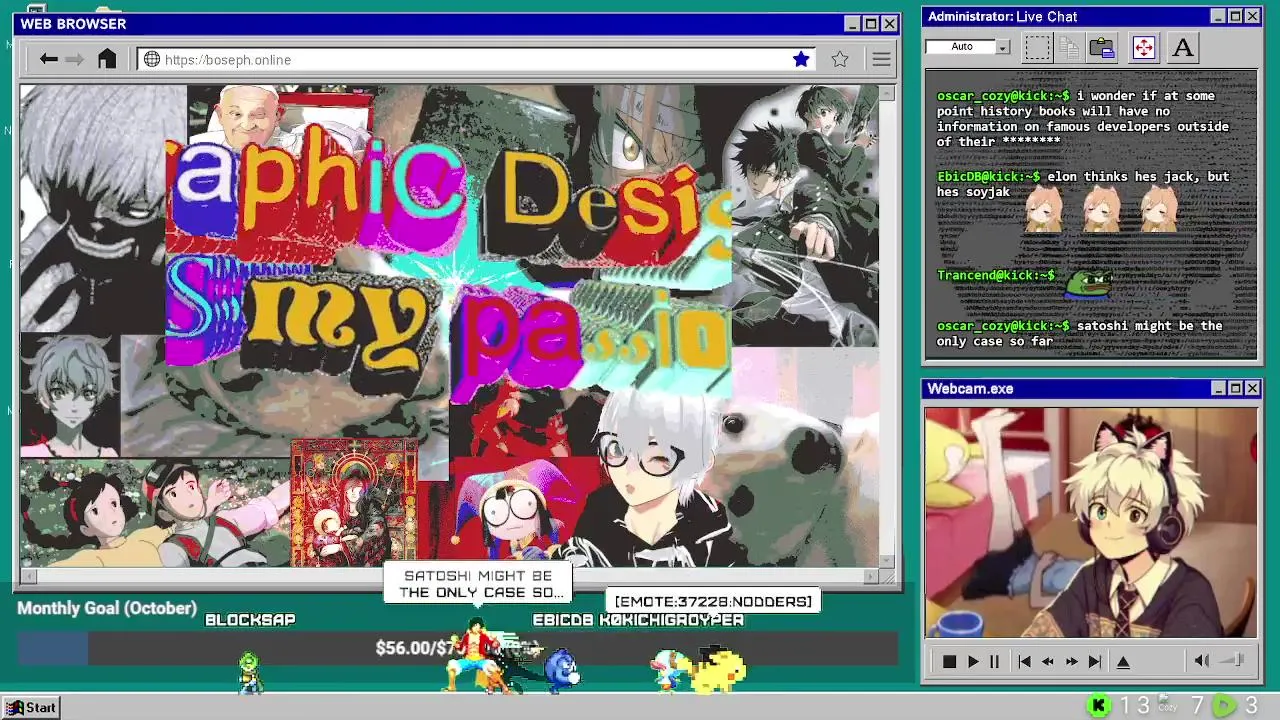The height and width of the screenshot is (720, 1280).
Task: Click the red four-arrow move icon
Action: (1144, 47)
